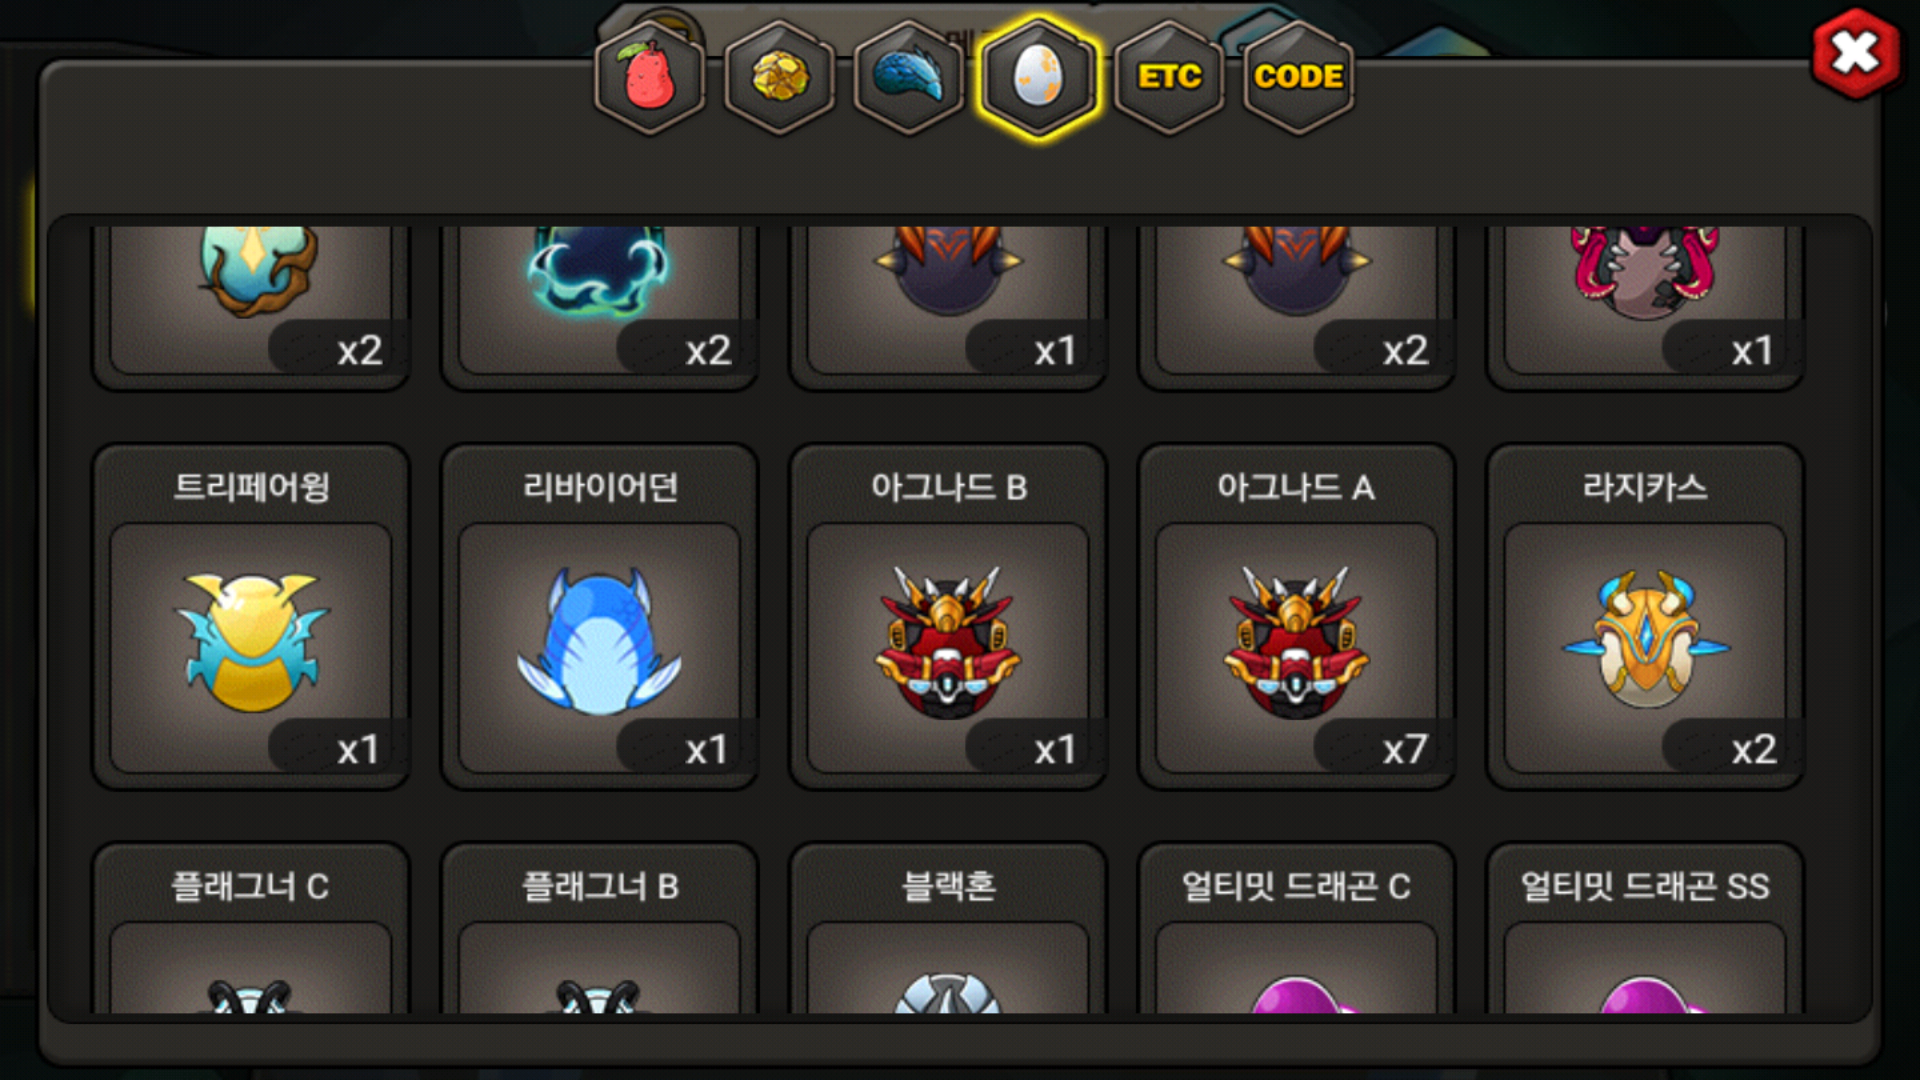This screenshot has width=1920, height=1080.
Task: Select the 블랙혼 egg slot
Action: (x=948, y=928)
